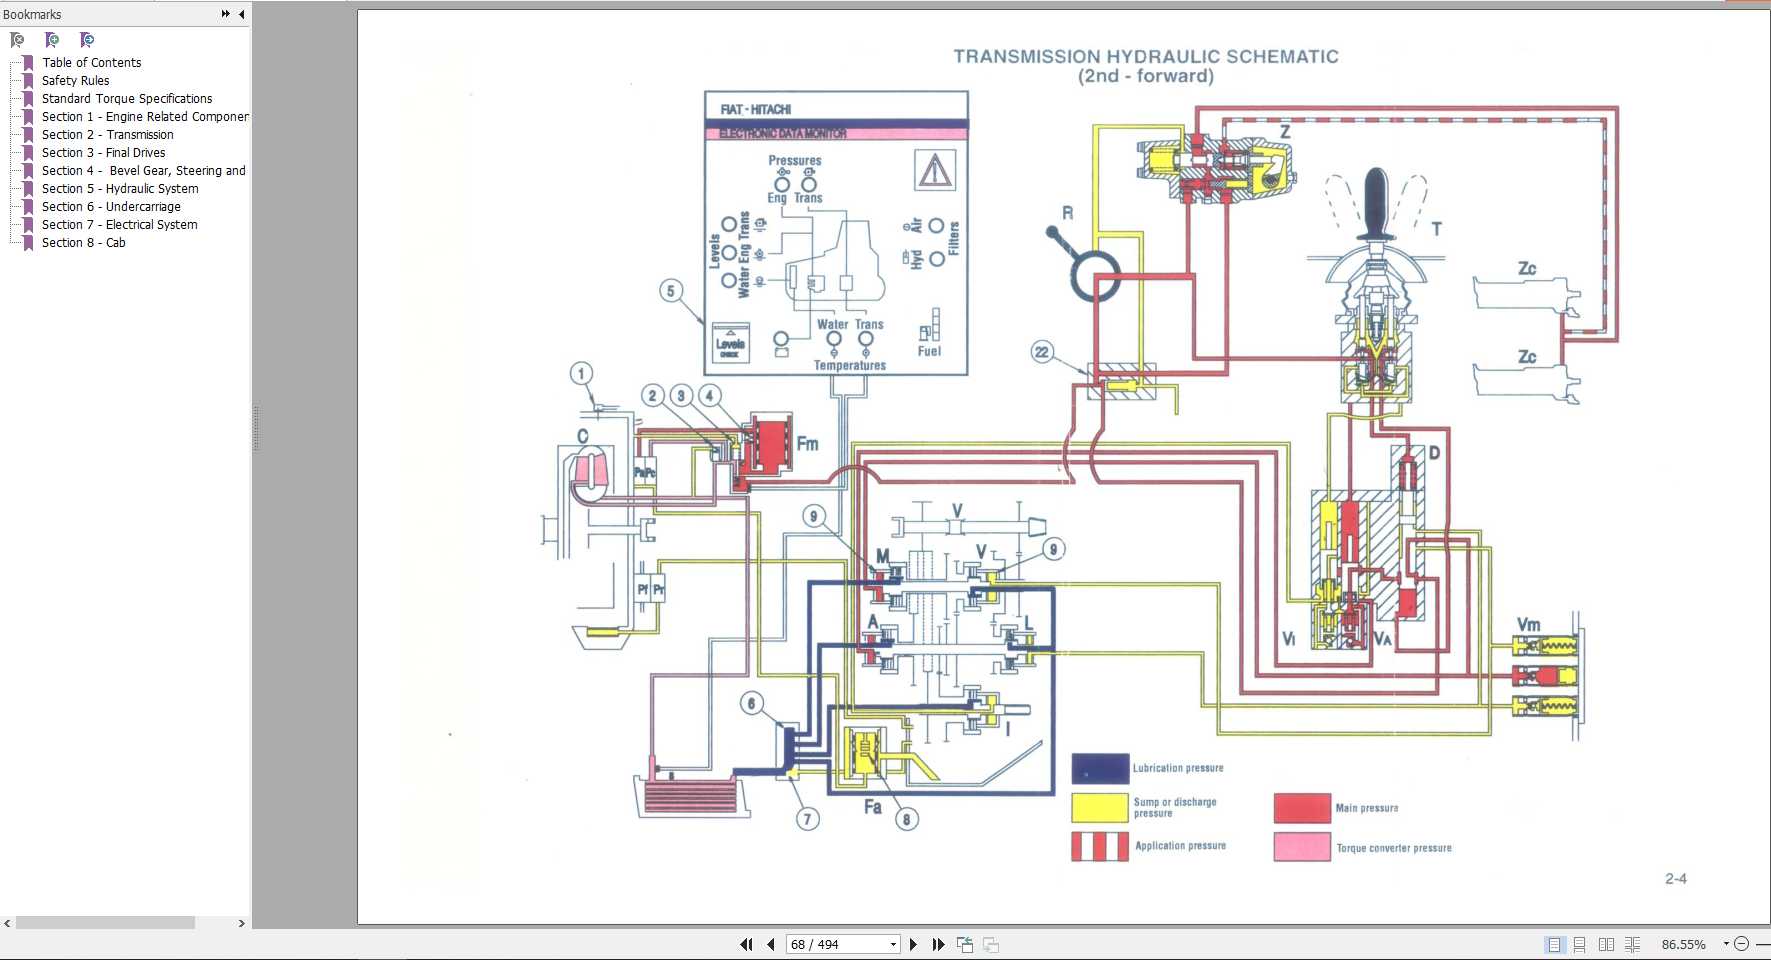
Task: Click the delete bookmark icon in Bookmarks panel
Action: pos(17,40)
